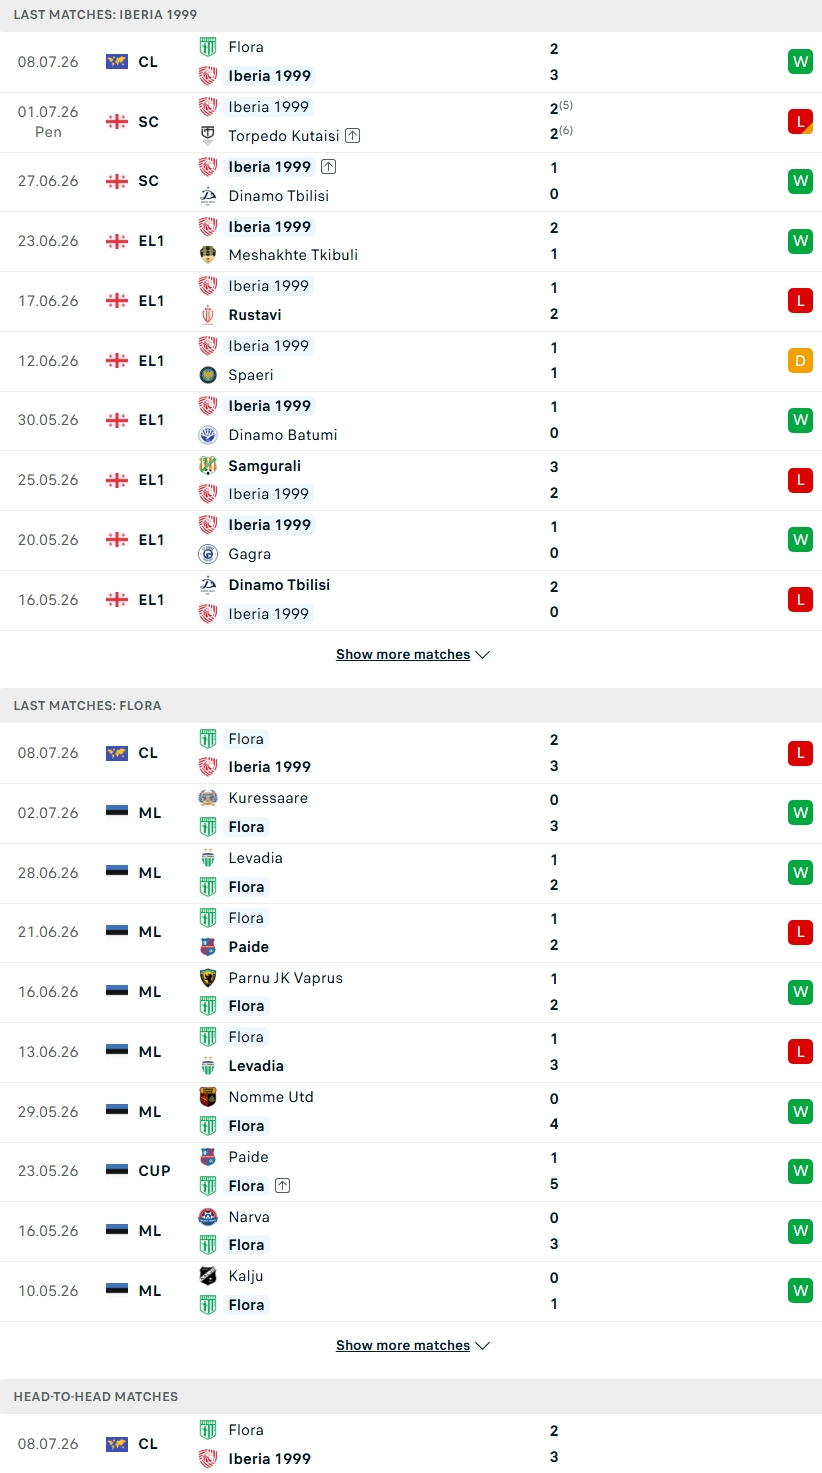Click the orange D draw result badge
The image size is (822, 1473).
[800, 360]
